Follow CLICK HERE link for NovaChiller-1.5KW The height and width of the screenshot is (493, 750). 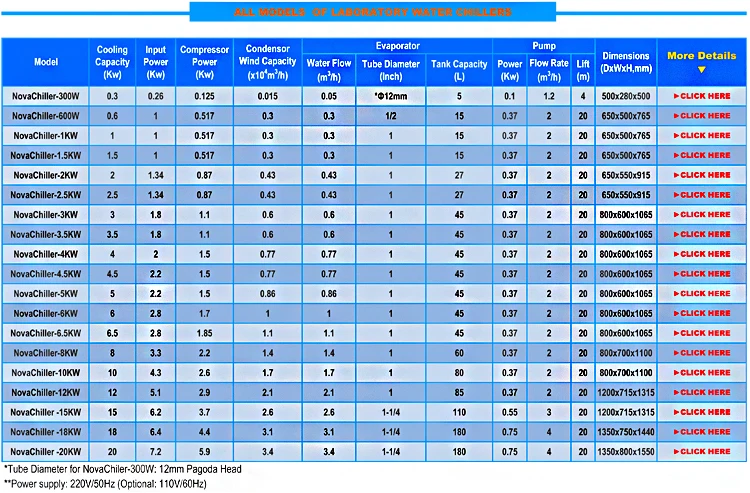tap(702, 155)
